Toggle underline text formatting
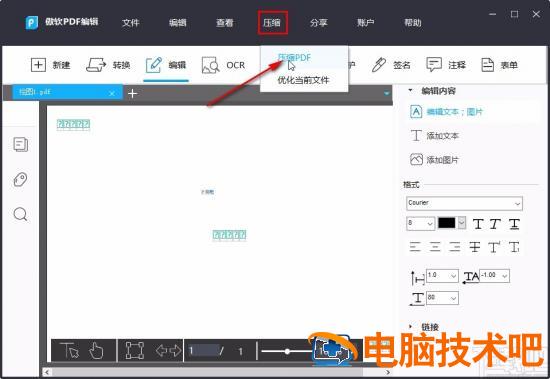The width and height of the screenshot is (550, 379). 514,224
